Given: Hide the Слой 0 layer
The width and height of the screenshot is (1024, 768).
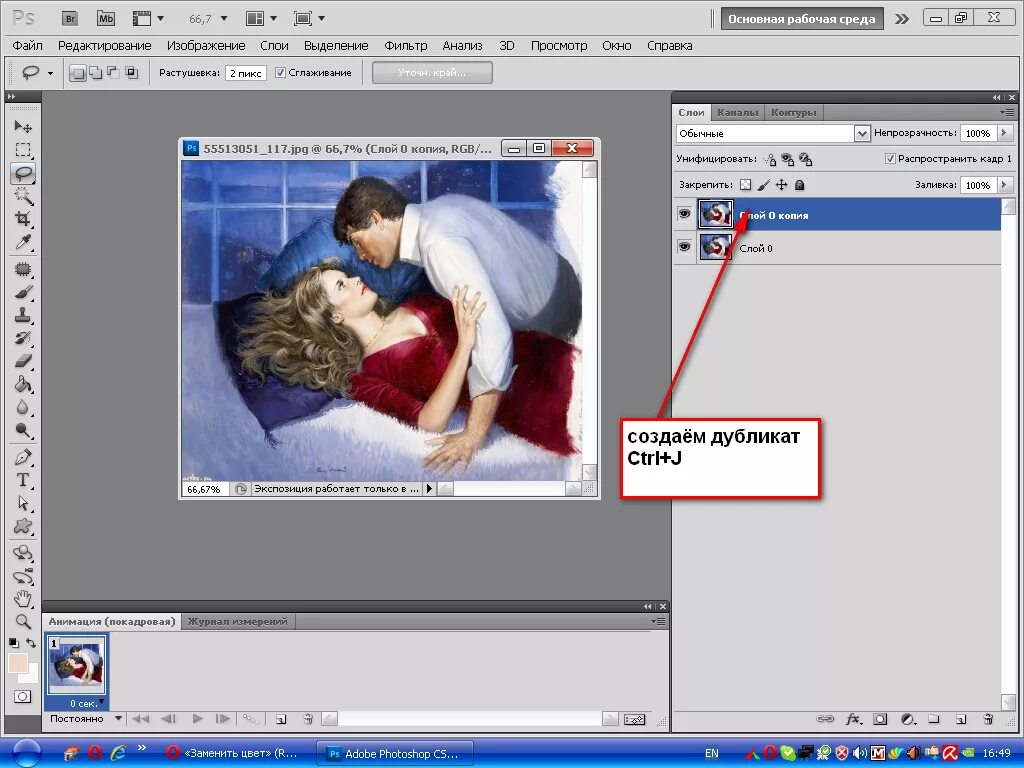Looking at the screenshot, I should click(684, 247).
